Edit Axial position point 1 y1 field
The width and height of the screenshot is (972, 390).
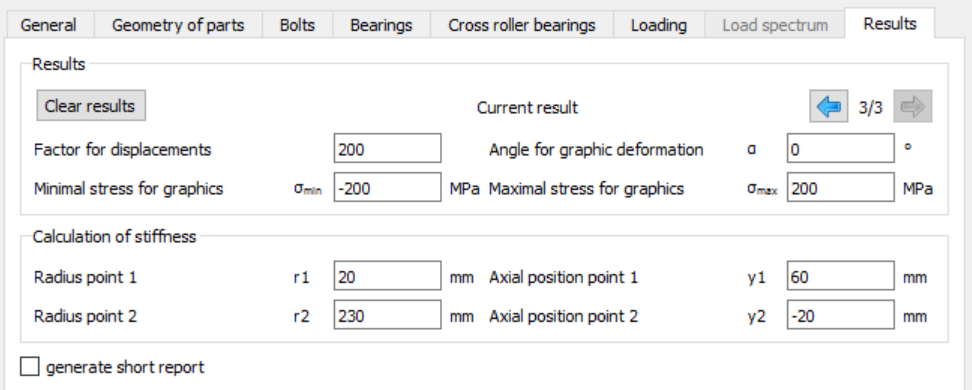(841, 277)
